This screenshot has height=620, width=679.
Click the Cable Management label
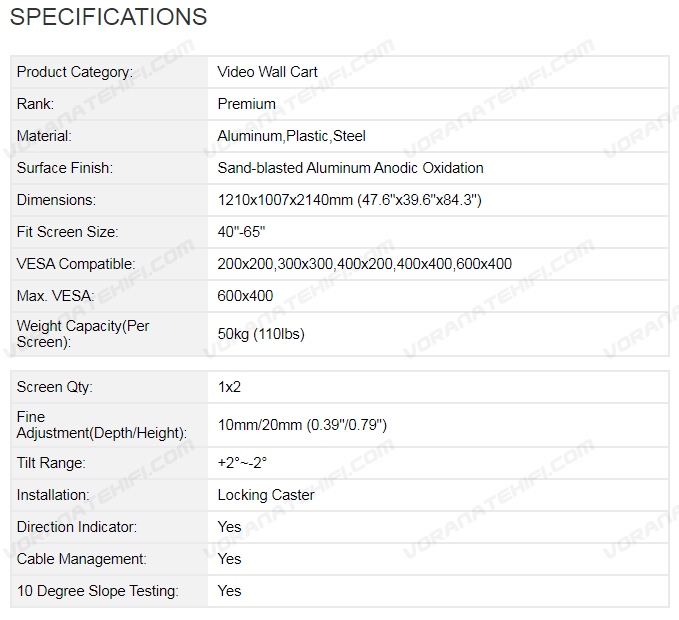coord(81,559)
